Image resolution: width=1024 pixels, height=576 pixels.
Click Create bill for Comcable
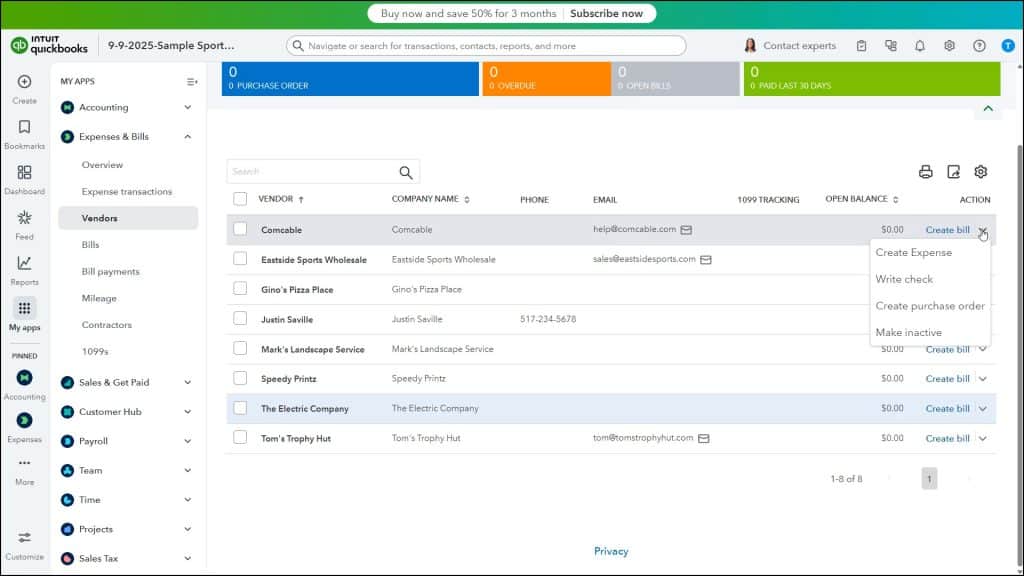(x=947, y=230)
